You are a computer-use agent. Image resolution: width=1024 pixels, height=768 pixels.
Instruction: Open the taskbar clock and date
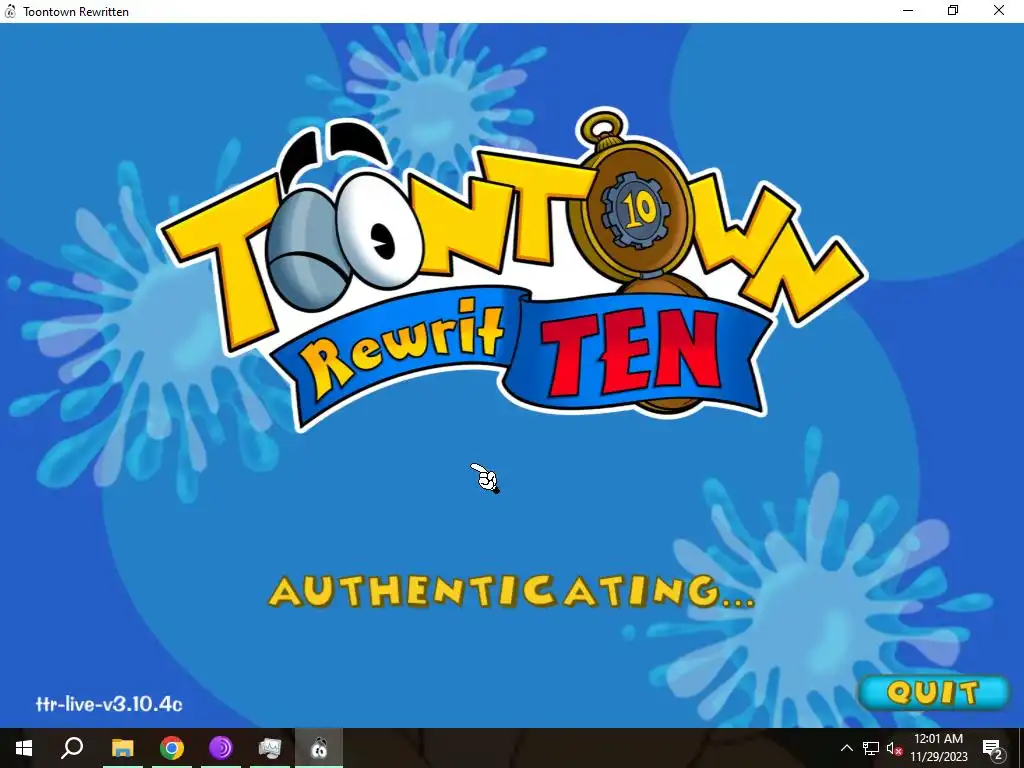(938, 748)
